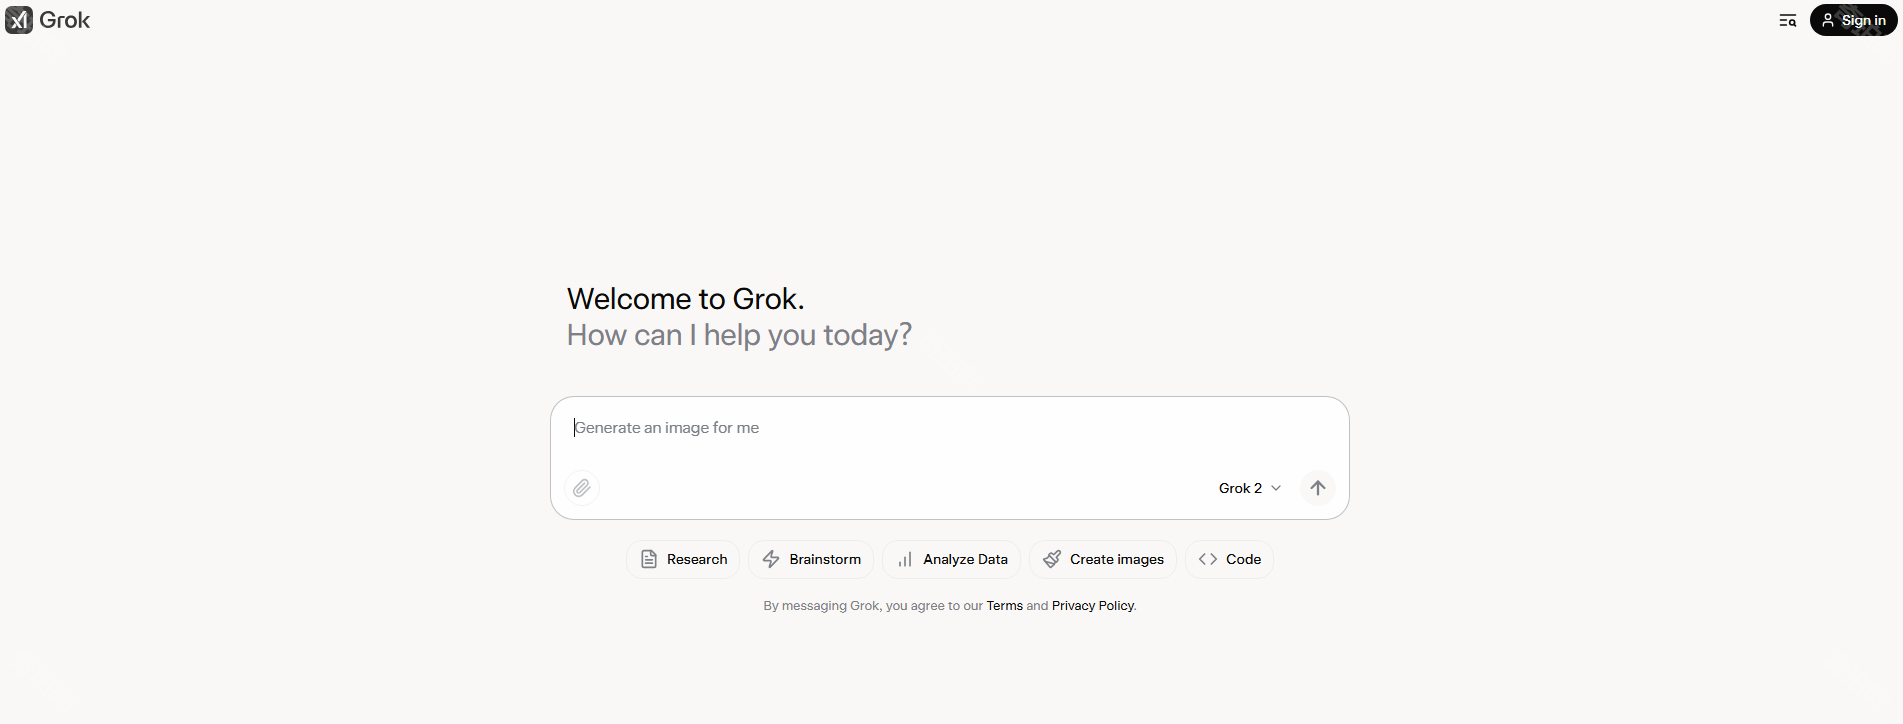Image resolution: width=1903 pixels, height=724 pixels.
Task: Open the Grok 2 model selector
Action: pyautogui.click(x=1240, y=488)
